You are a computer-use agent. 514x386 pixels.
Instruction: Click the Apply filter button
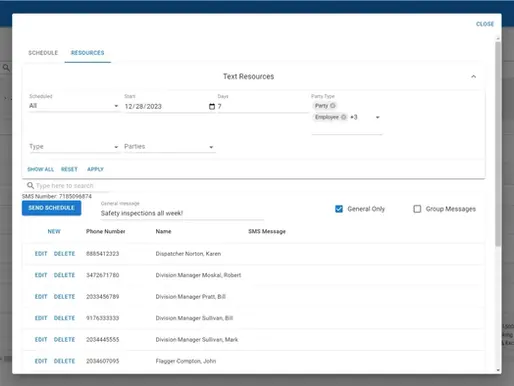tap(95, 169)
